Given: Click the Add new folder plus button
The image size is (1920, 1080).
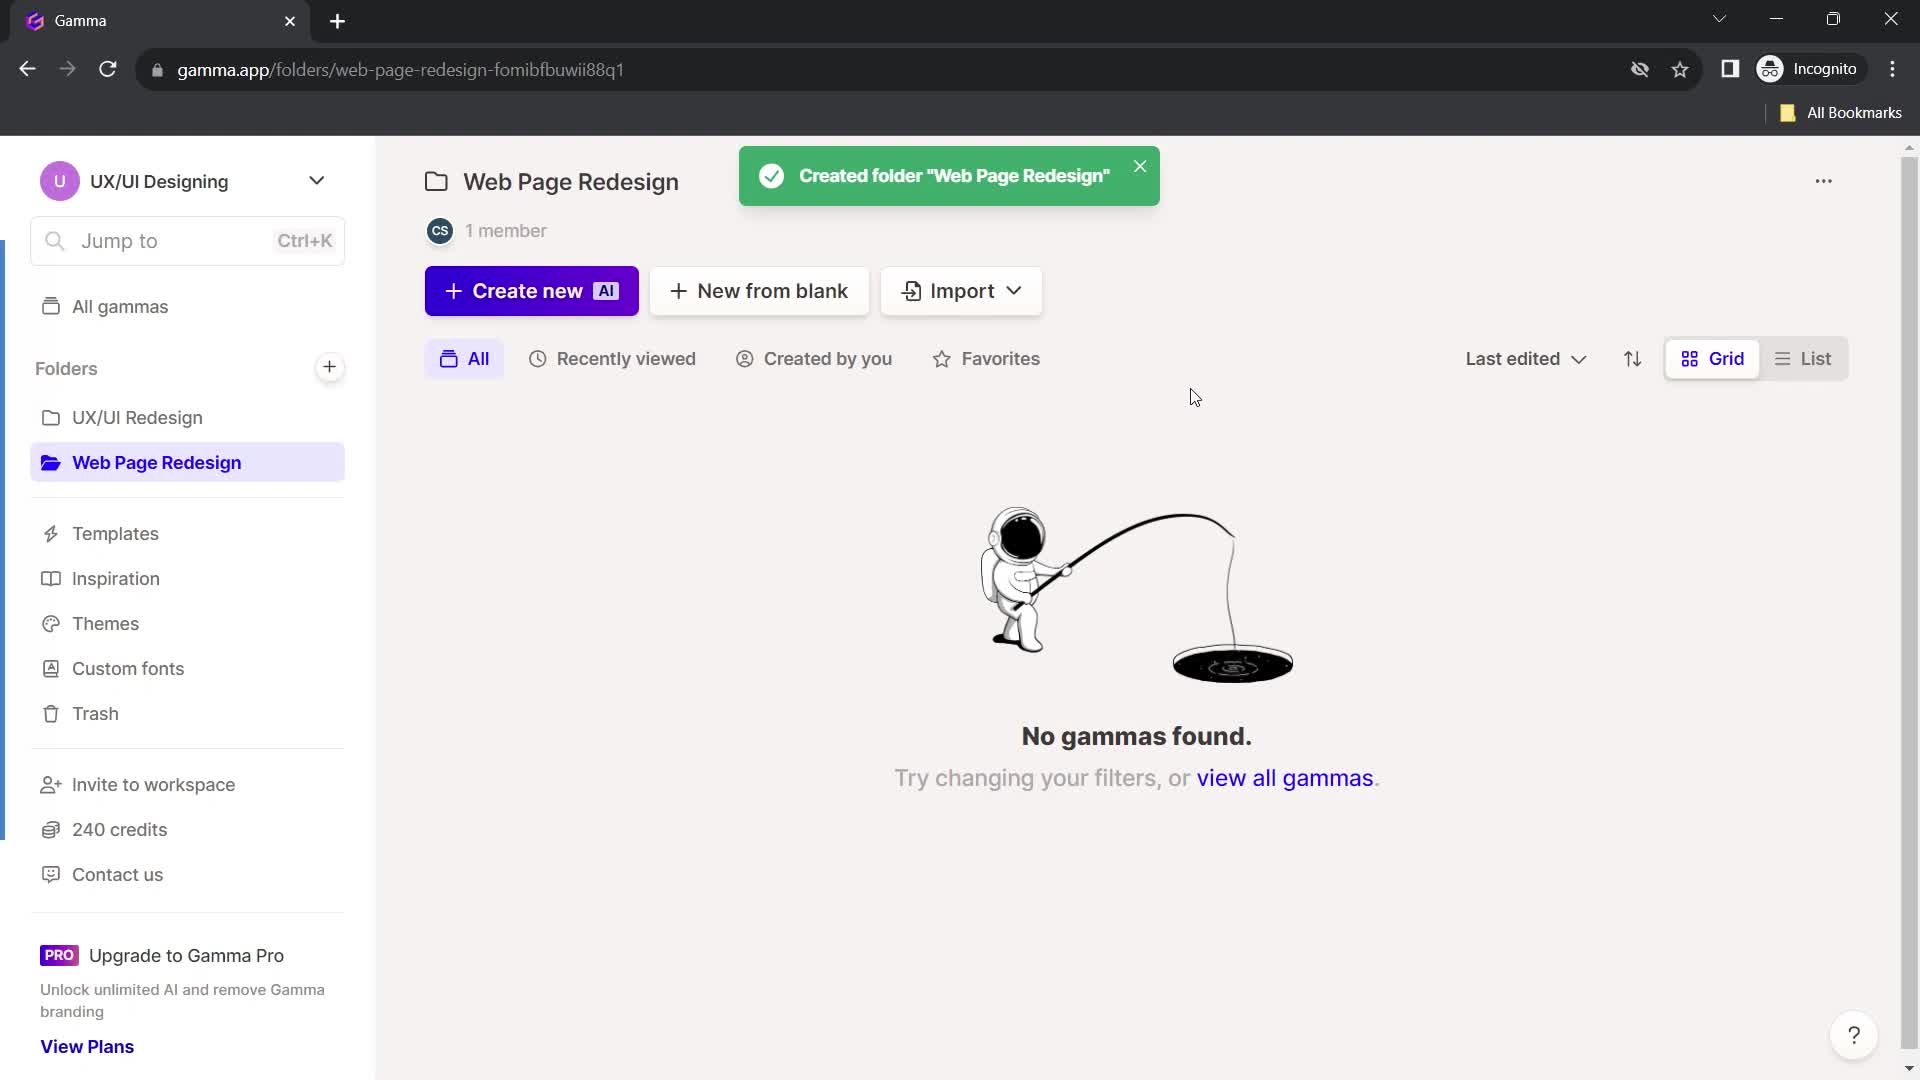Looking at the screenshot, I should tap(327, 367).
